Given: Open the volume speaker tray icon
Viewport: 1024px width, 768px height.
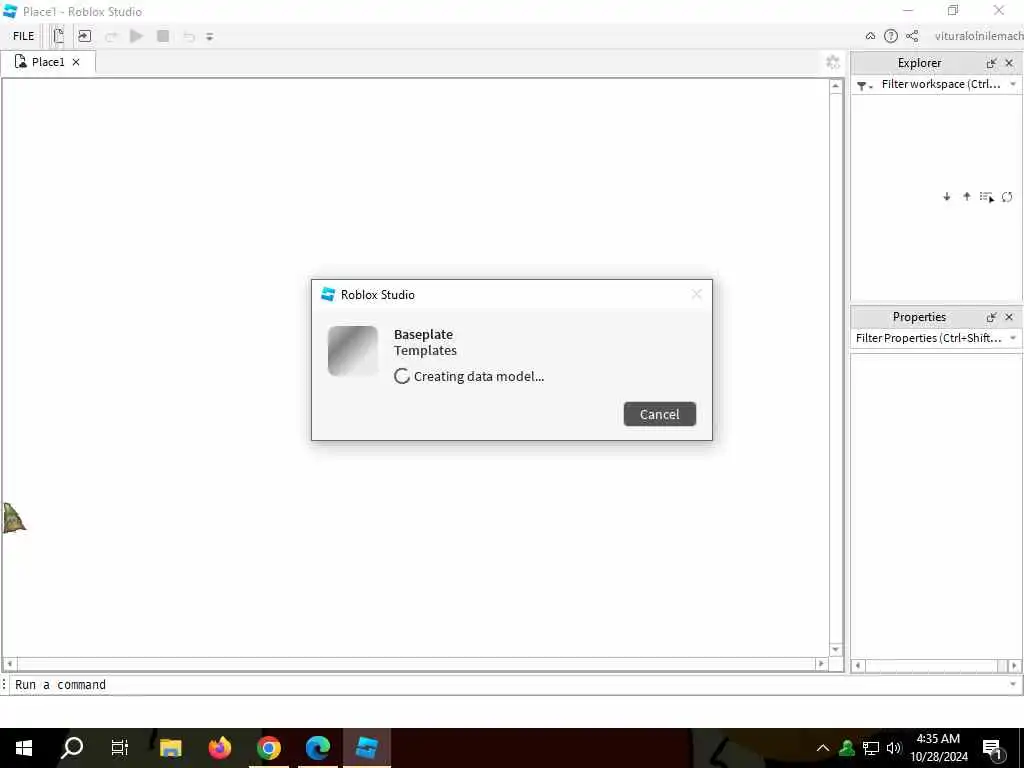Looking at the screenshot, I should coord(894,748).
